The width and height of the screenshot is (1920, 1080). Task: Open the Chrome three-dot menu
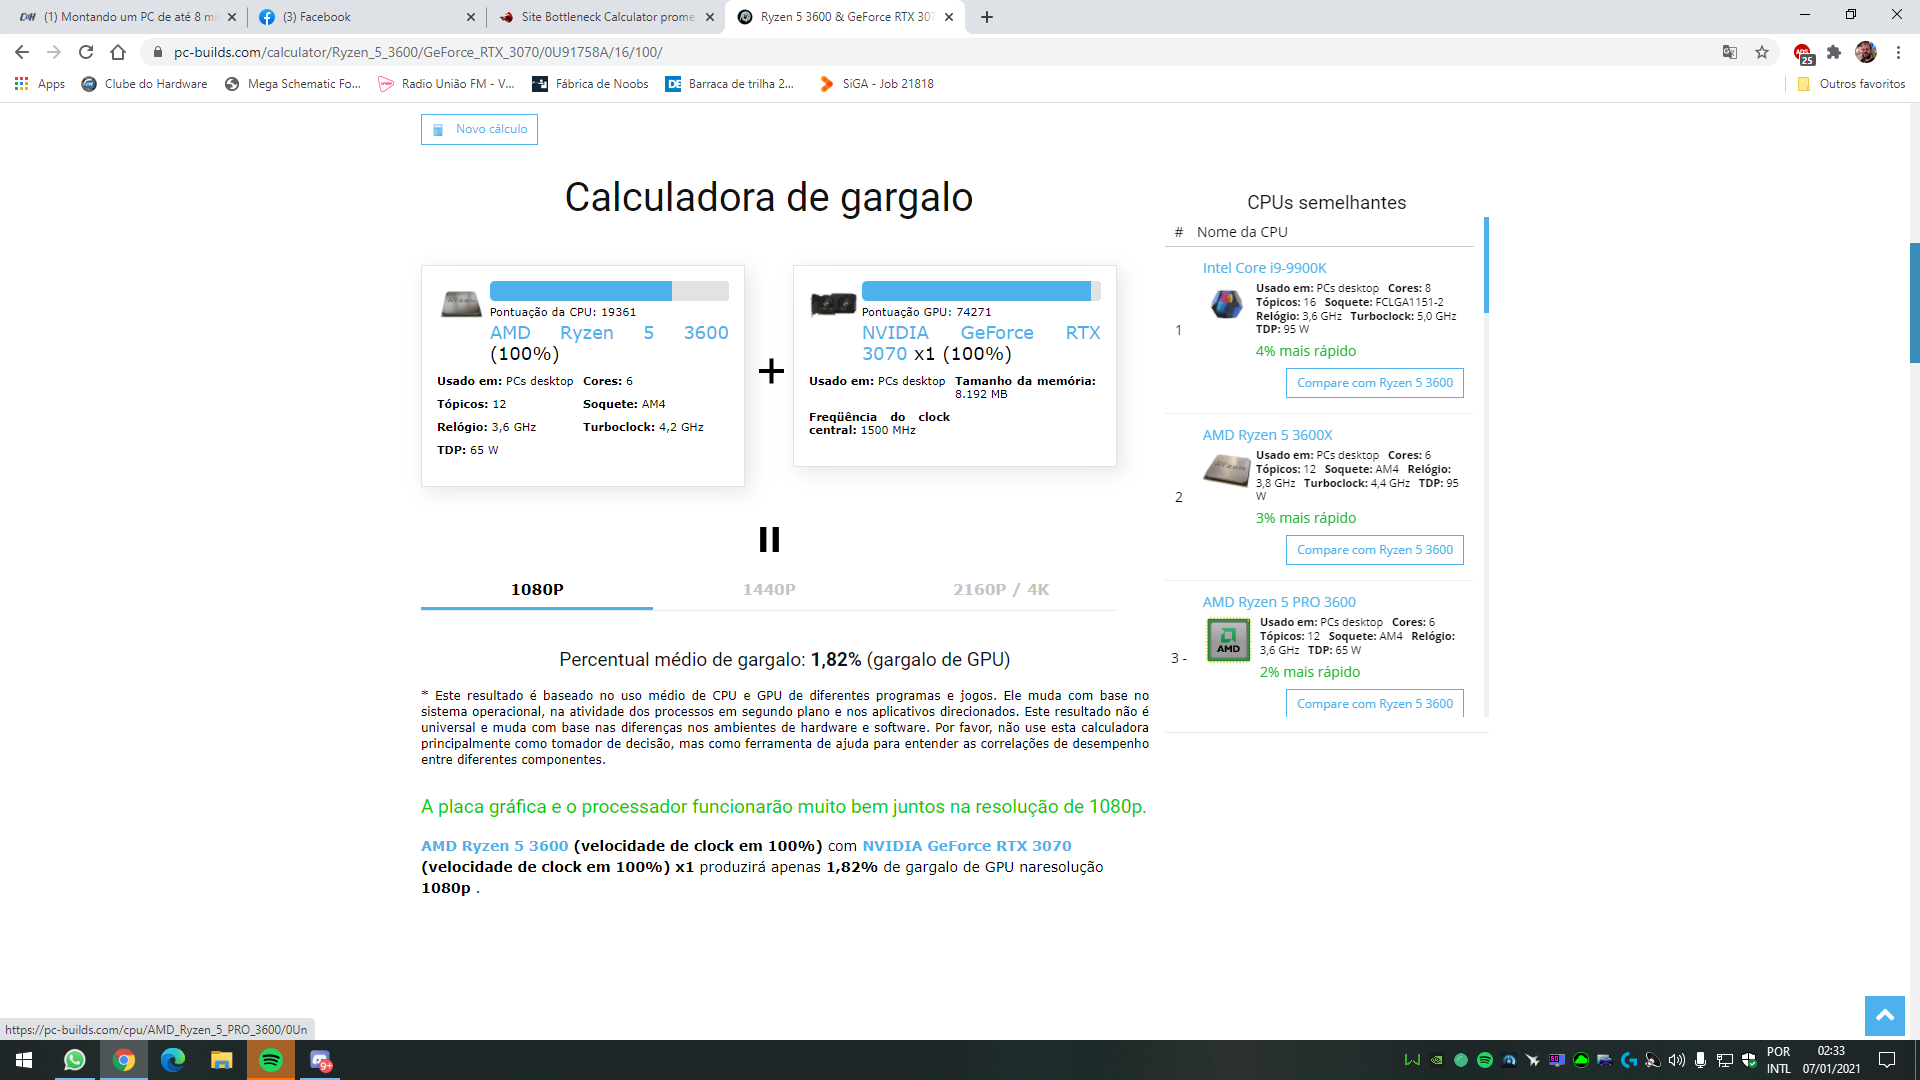point(1898,52)
